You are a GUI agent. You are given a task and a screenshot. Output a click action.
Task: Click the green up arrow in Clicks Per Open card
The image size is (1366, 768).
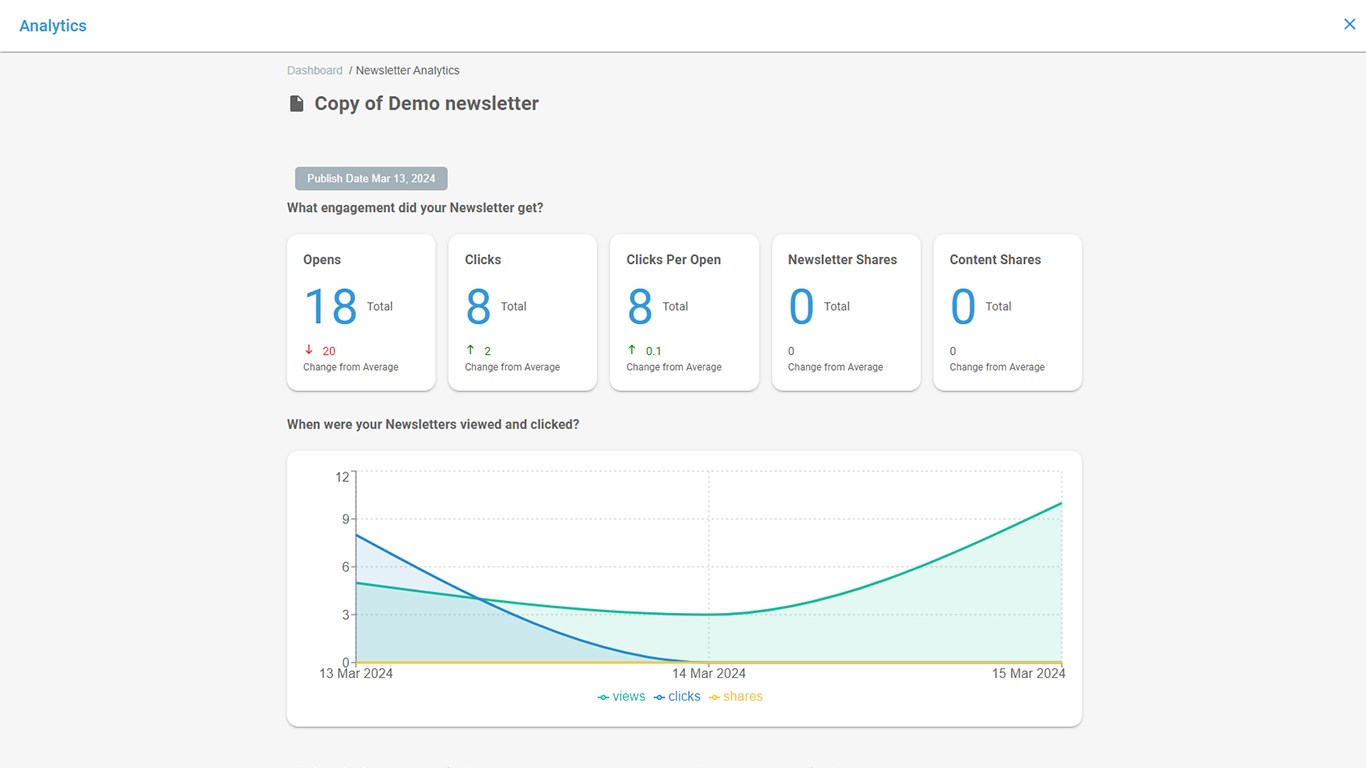point(632,350)
